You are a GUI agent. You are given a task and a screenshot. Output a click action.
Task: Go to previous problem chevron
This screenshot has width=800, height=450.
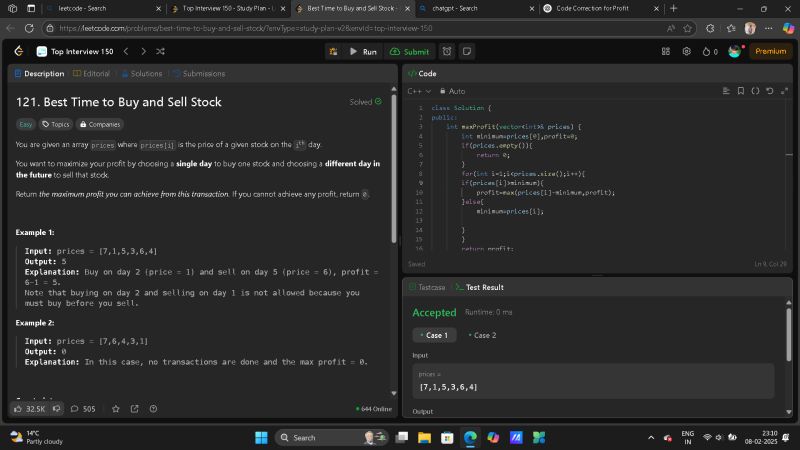[x=127, y=51]
